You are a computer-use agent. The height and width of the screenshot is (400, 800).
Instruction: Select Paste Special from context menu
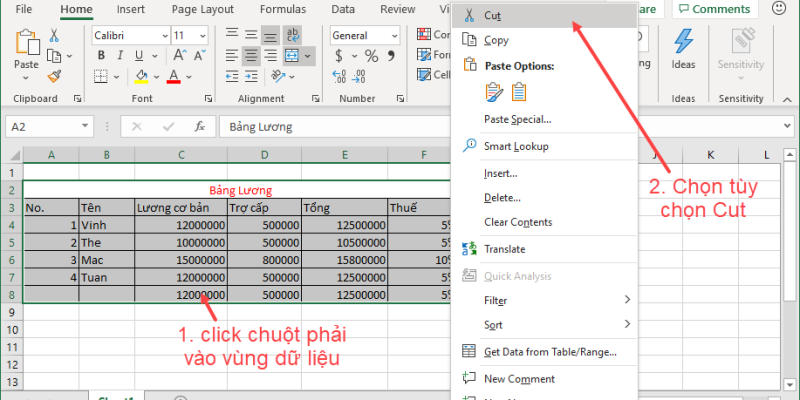pyautogui.click(x=517, y=119)
